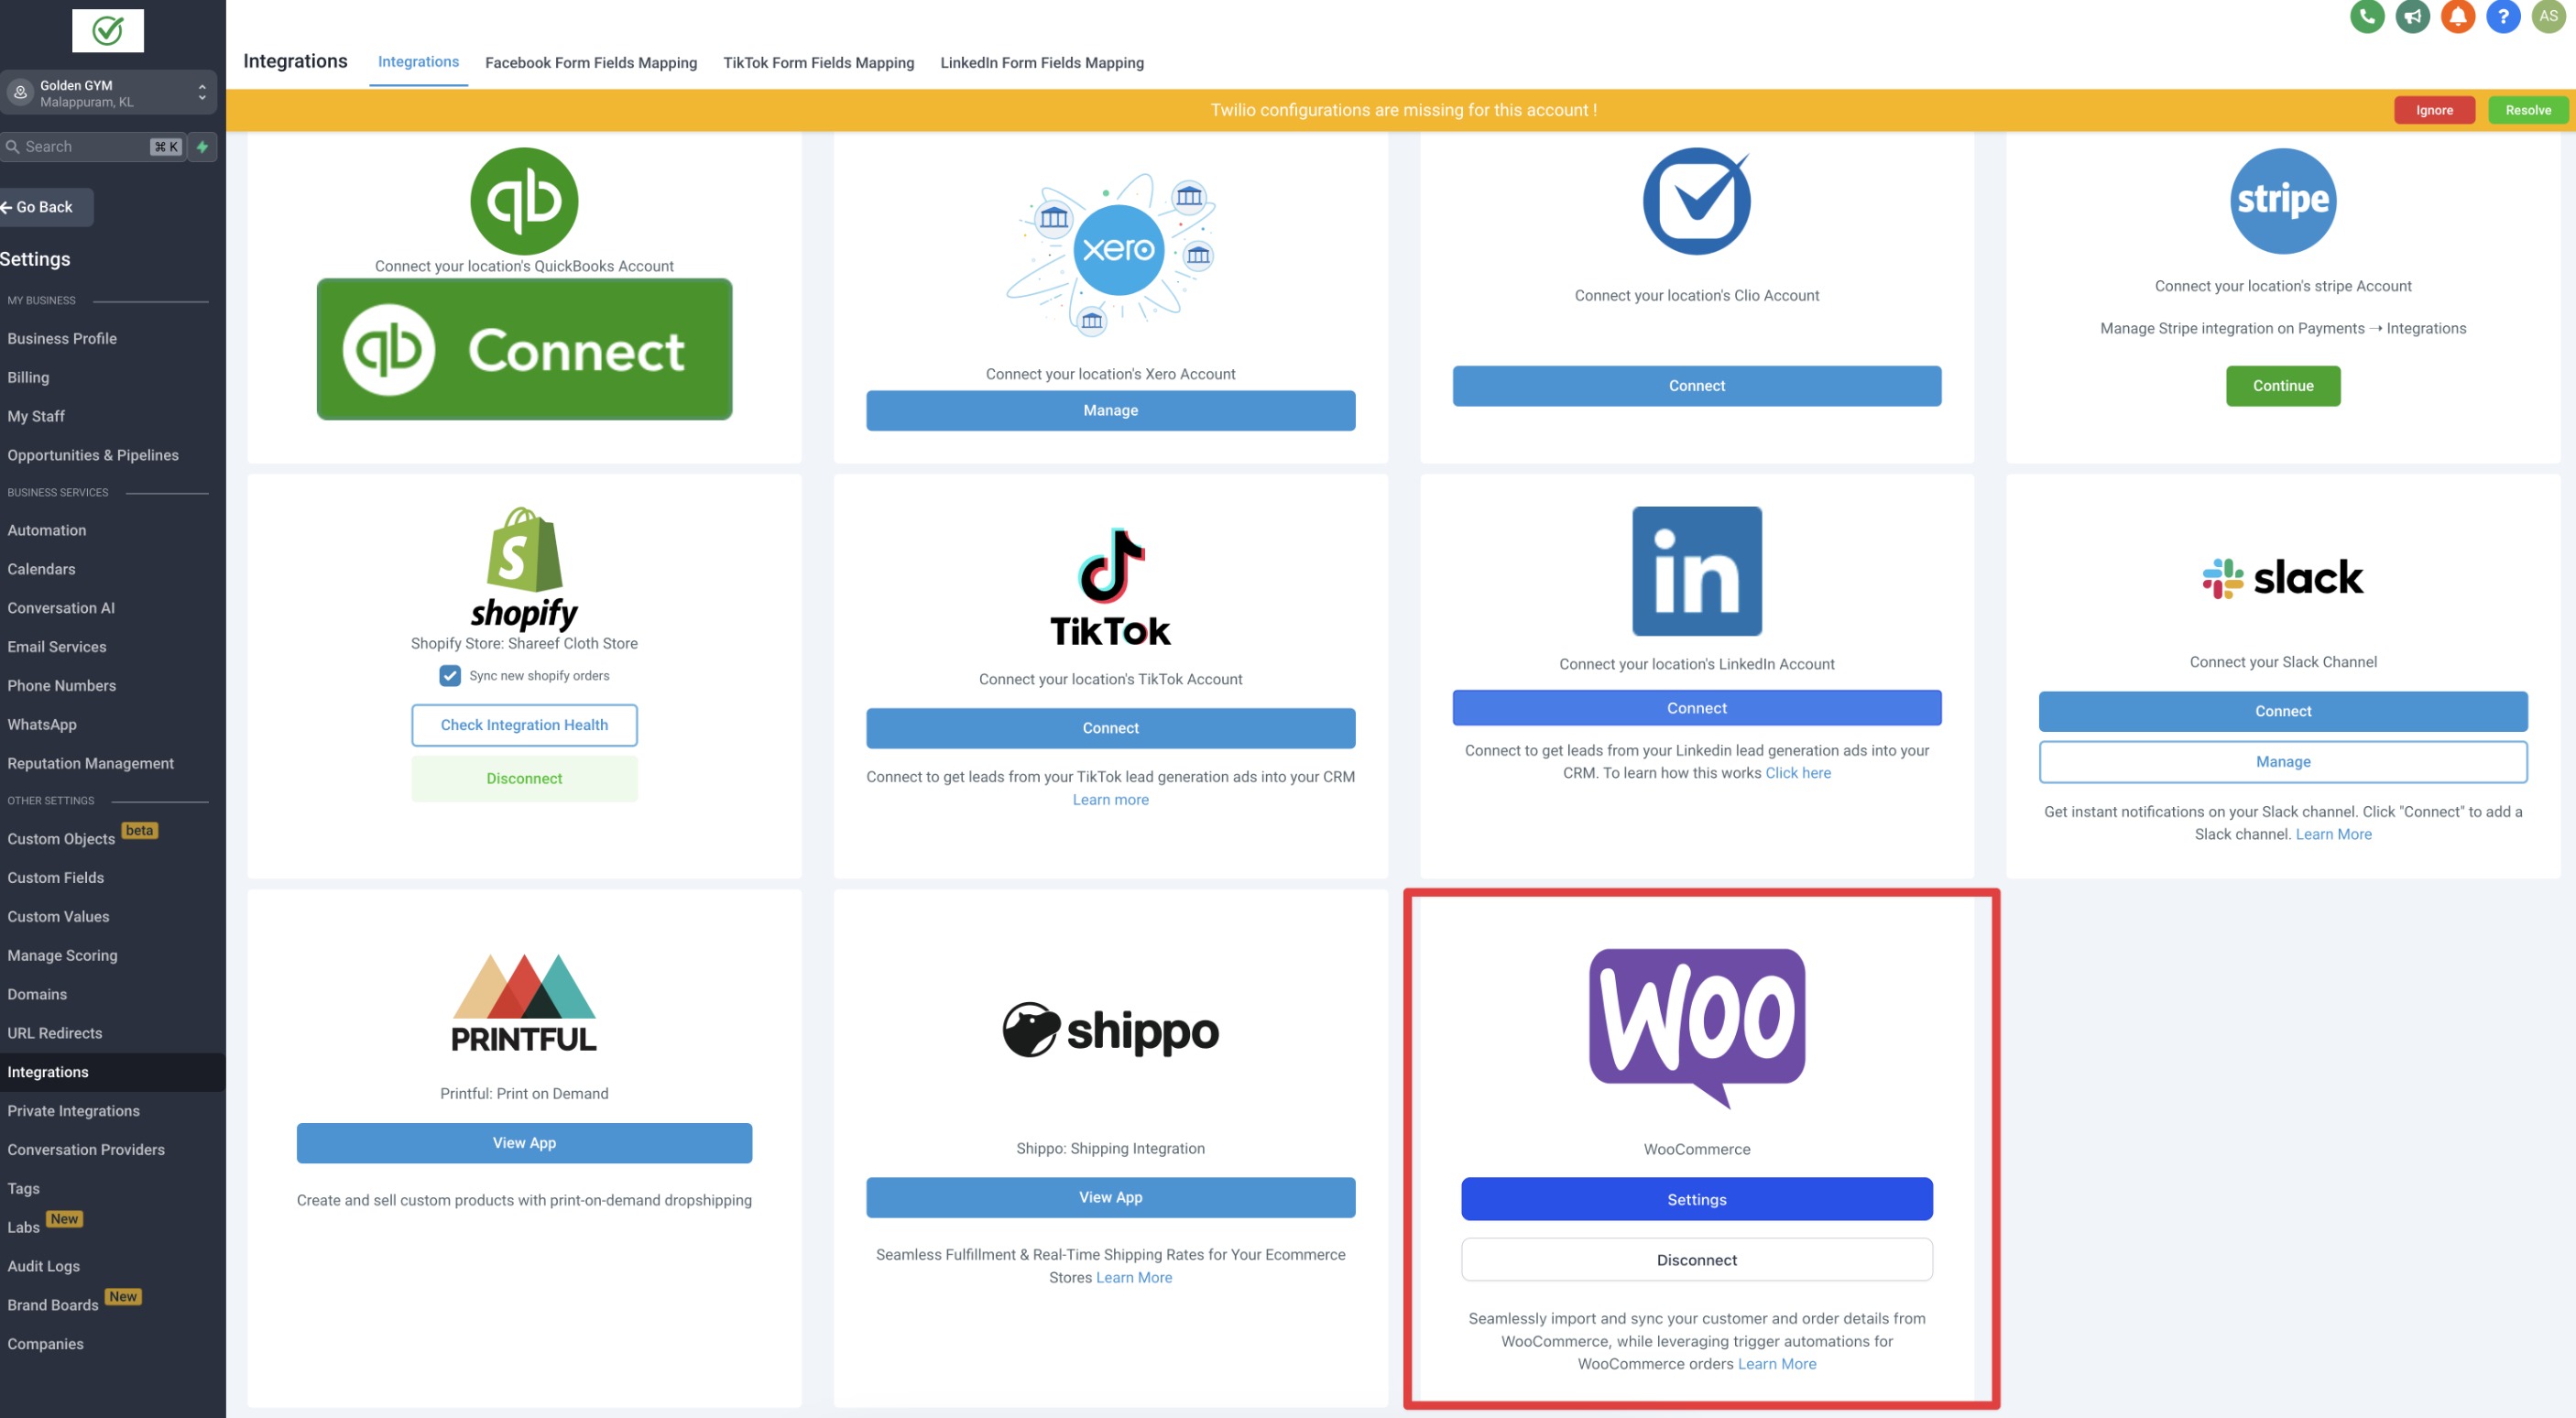The image size is (2576, 1418).
Task: Open the orange notifications bell
Action: [x=2457, y=16]
